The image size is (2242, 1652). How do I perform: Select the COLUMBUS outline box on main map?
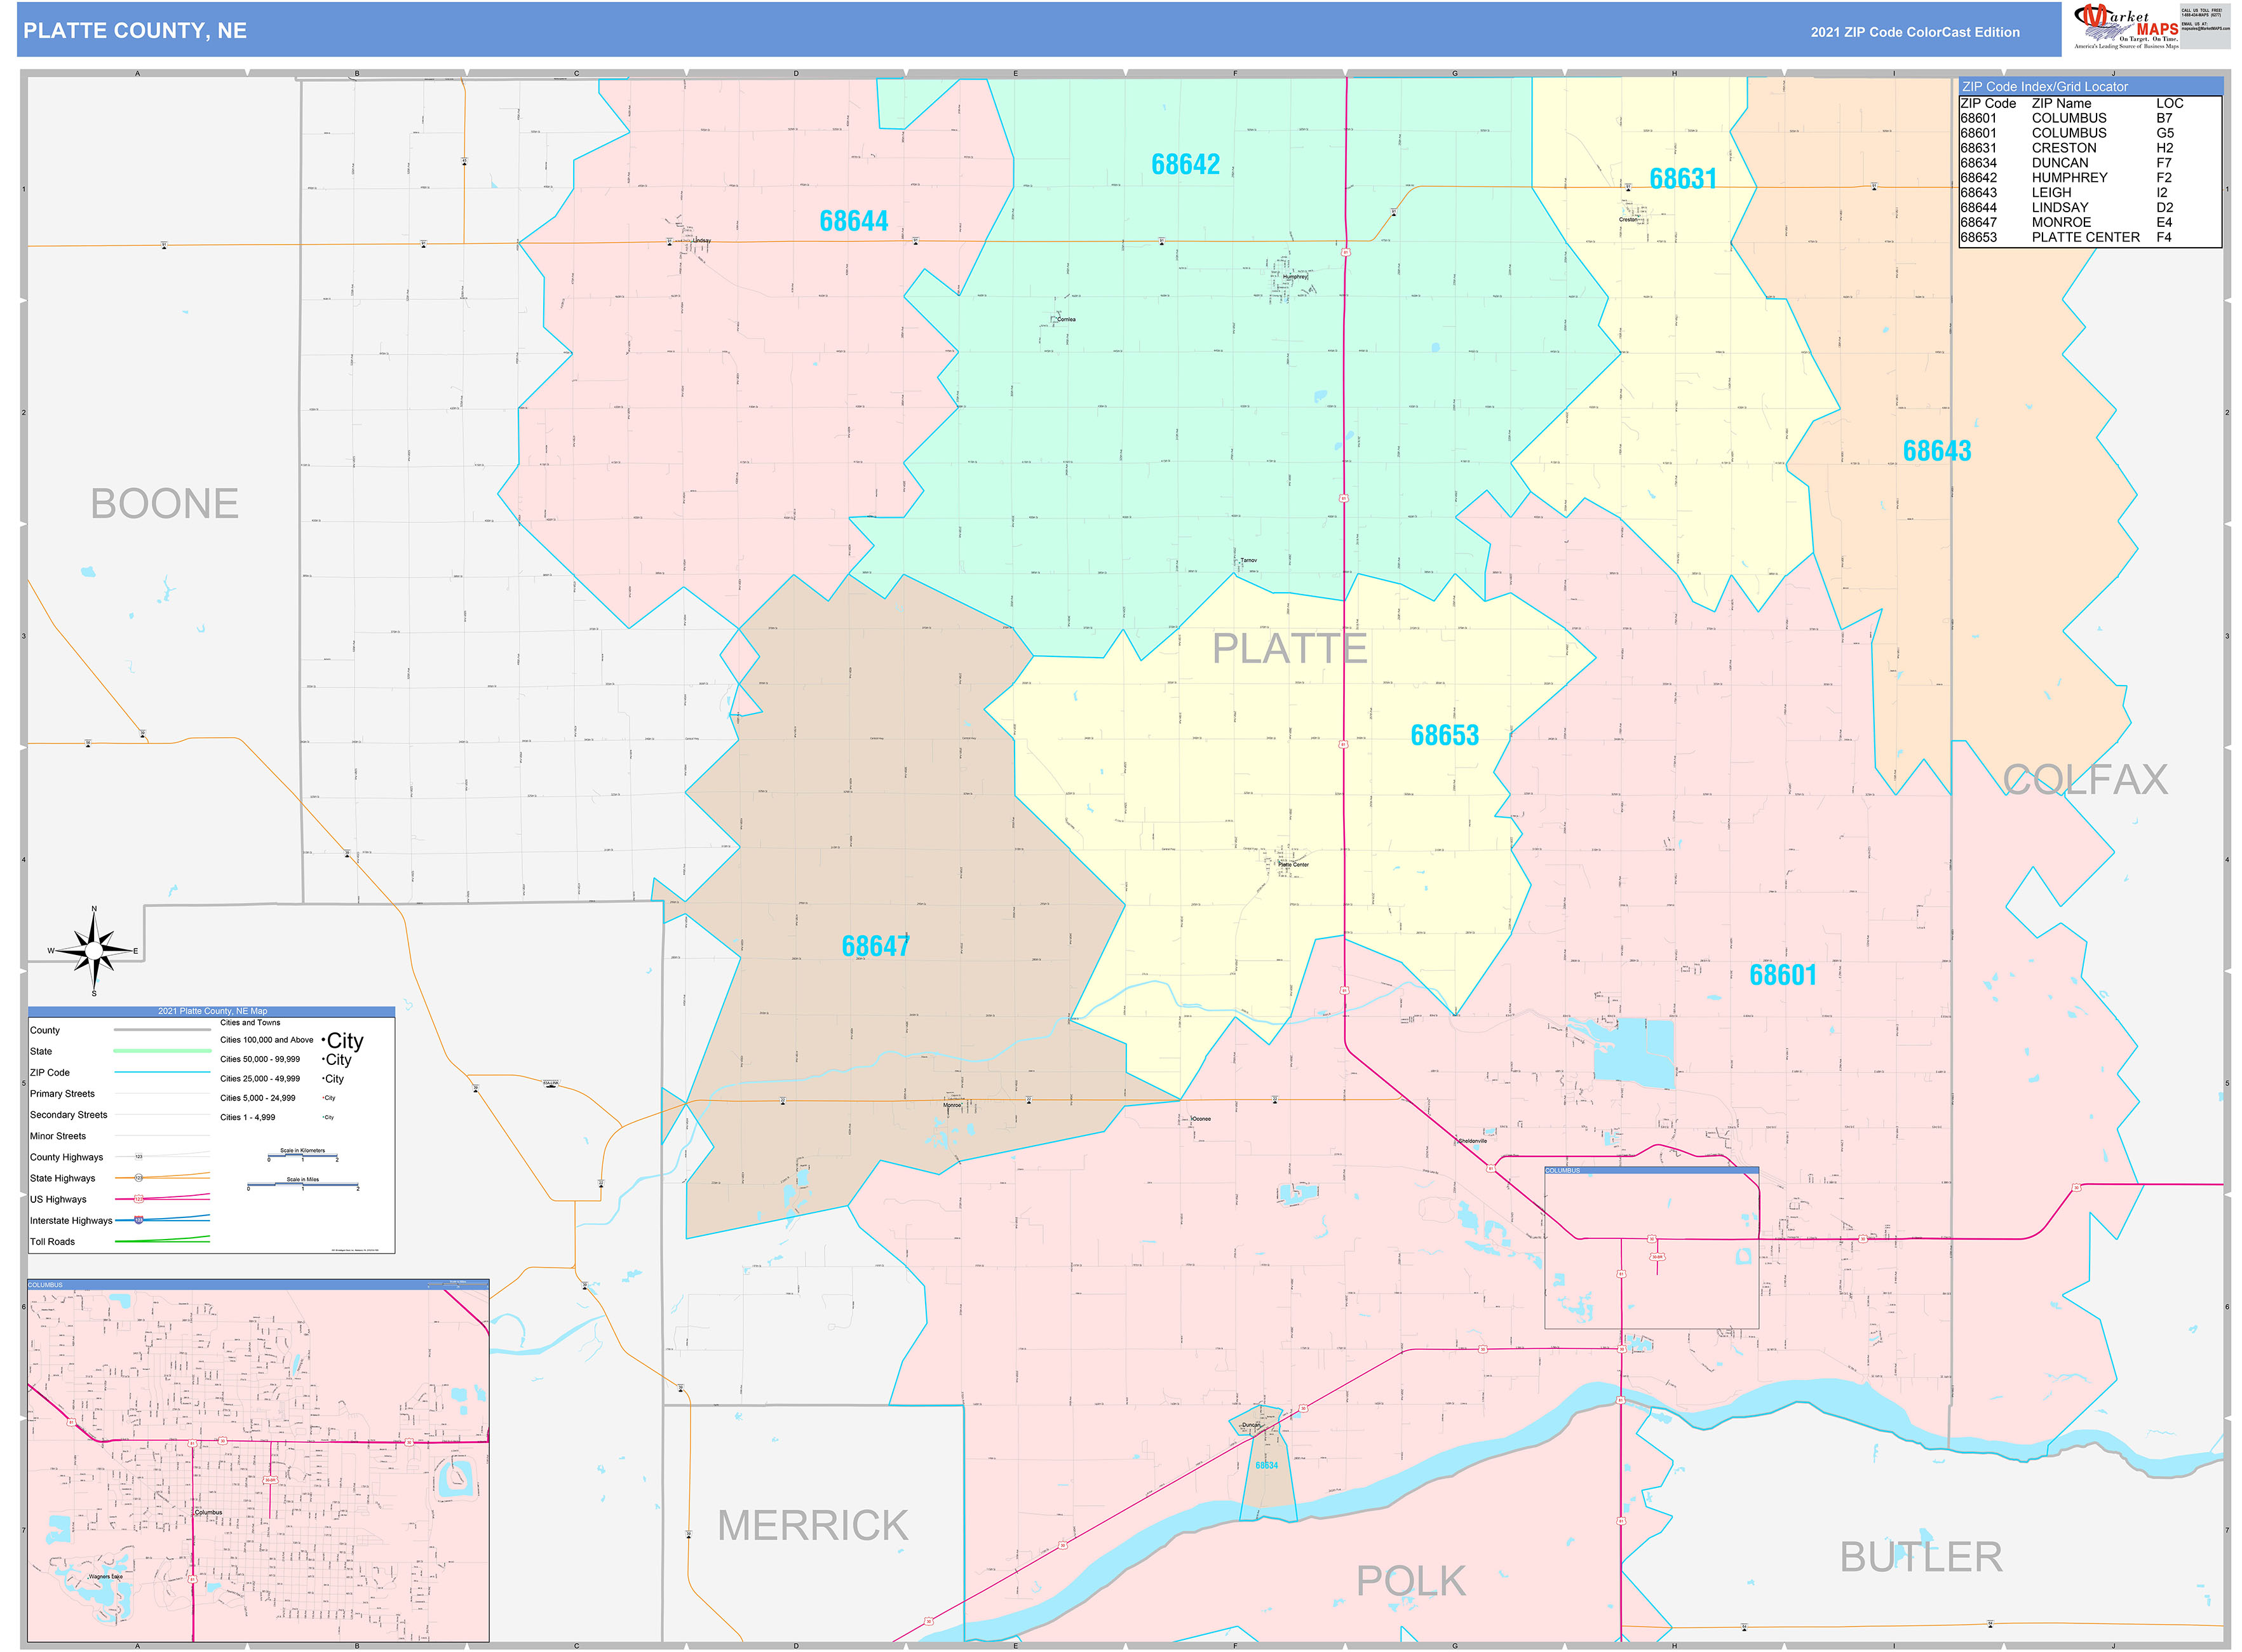coord(1651,1248)
